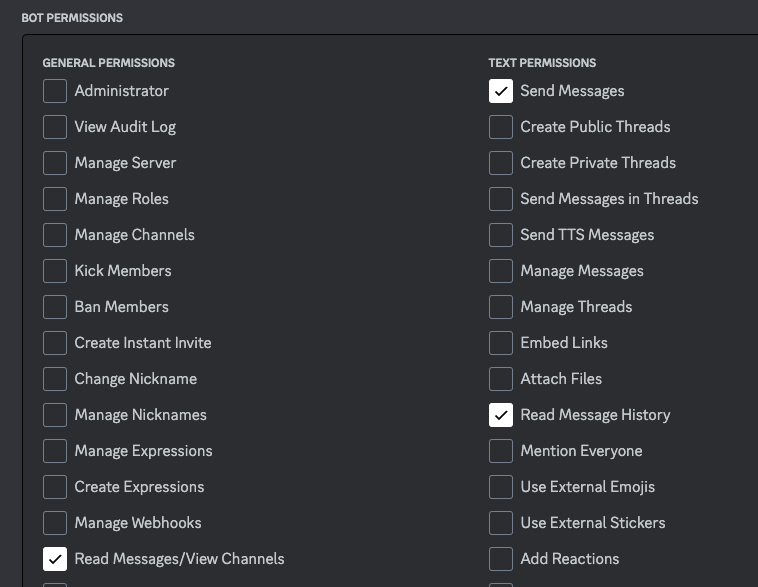Enable the Manage Roles checkbox
This screenshot has height=587, width=758.
point(55,199)
